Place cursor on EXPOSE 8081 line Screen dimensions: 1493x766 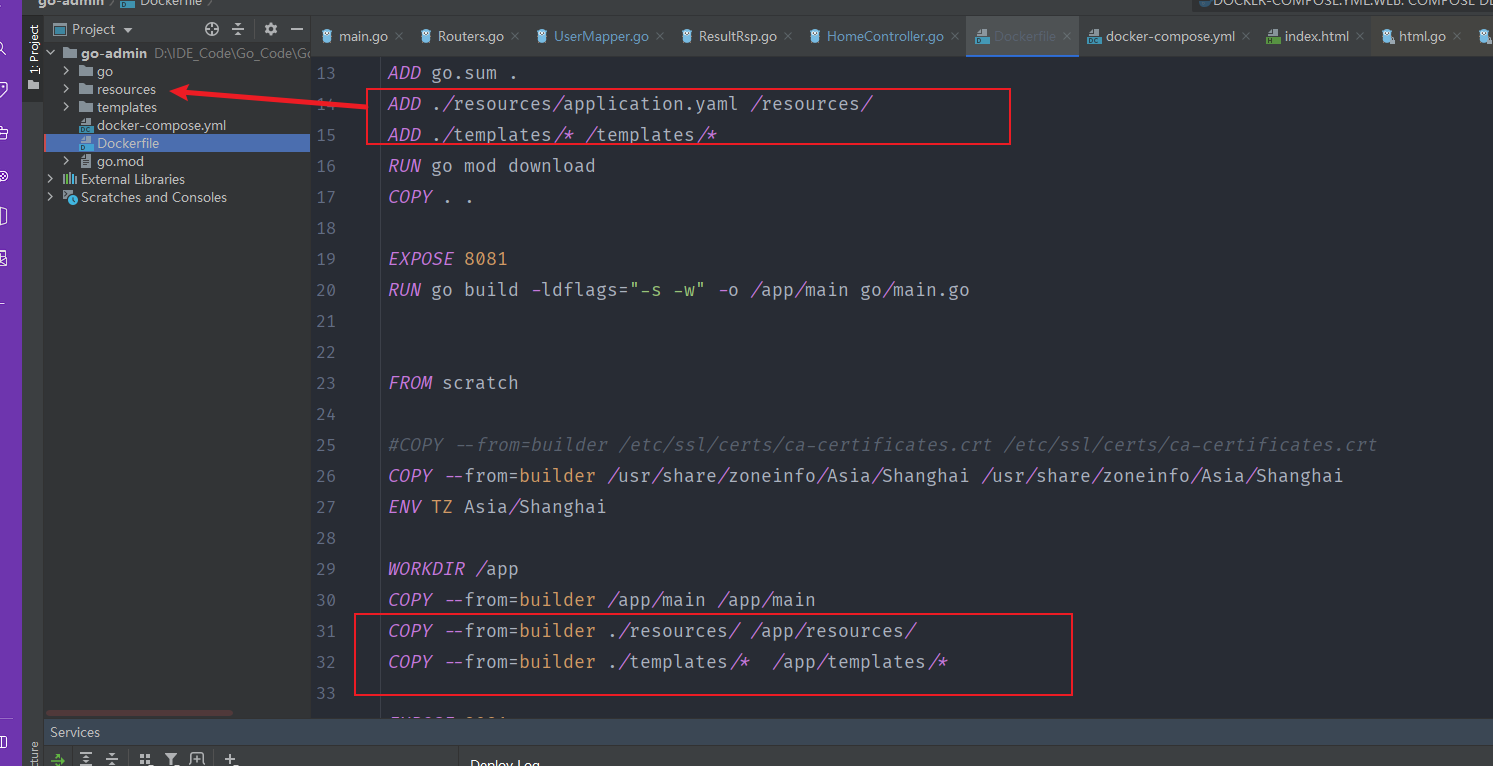[448, 259]
